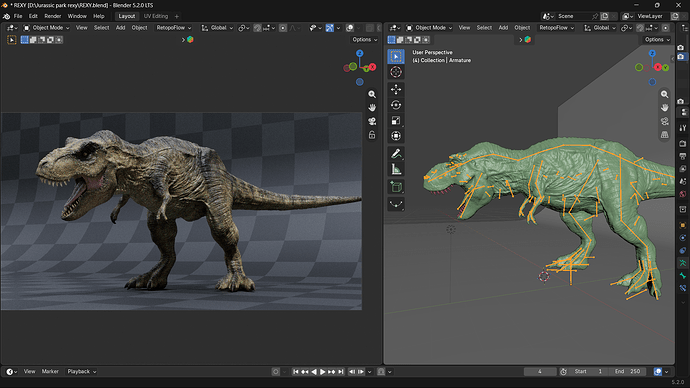Toggle snapping magnet in left viewport header
Viewport: 690px width, 388px height.
click(x=257, y=28)
